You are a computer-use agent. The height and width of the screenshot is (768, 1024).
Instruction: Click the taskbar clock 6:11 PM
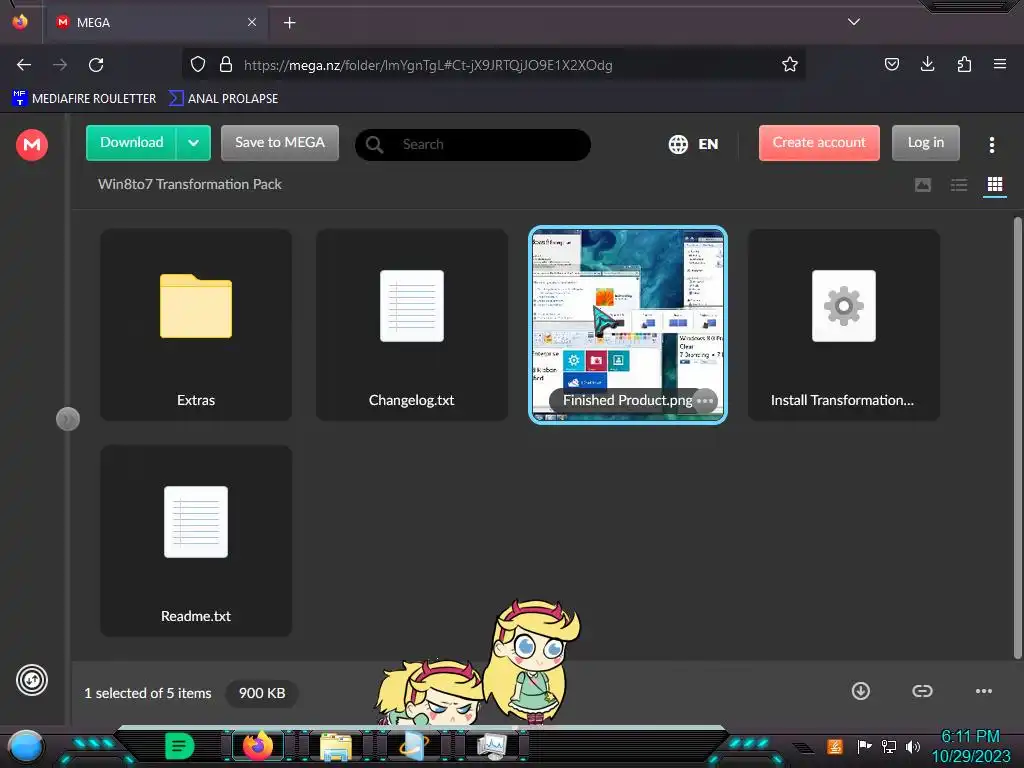970,737
